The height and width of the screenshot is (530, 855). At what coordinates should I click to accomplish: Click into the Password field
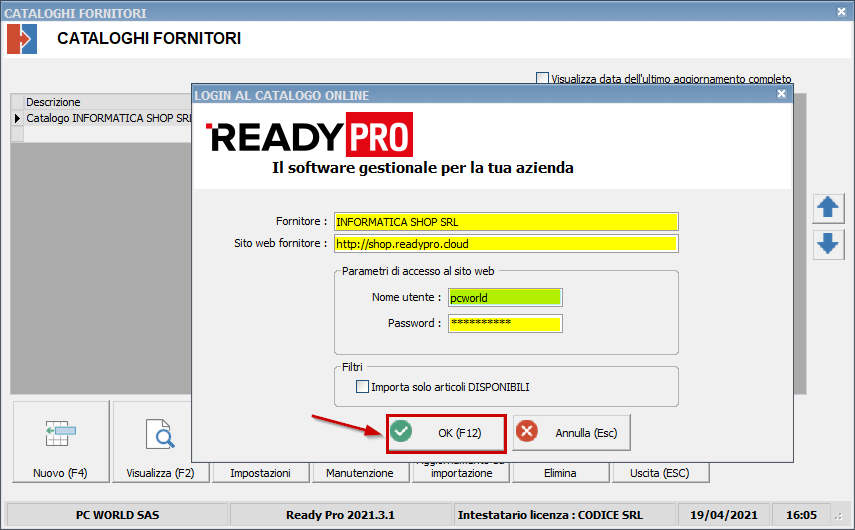pos(505,323)
